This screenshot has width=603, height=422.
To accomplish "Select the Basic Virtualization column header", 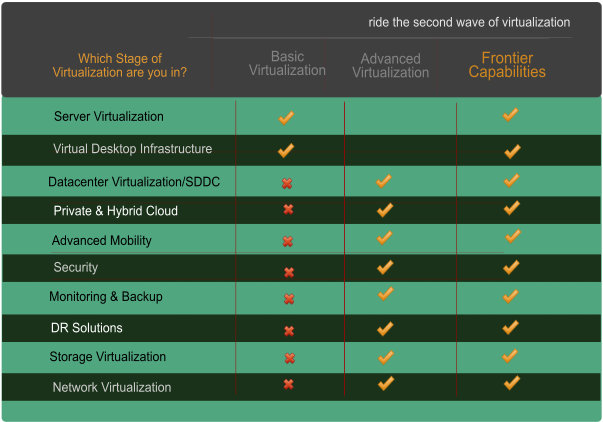I will pos(287,63).
